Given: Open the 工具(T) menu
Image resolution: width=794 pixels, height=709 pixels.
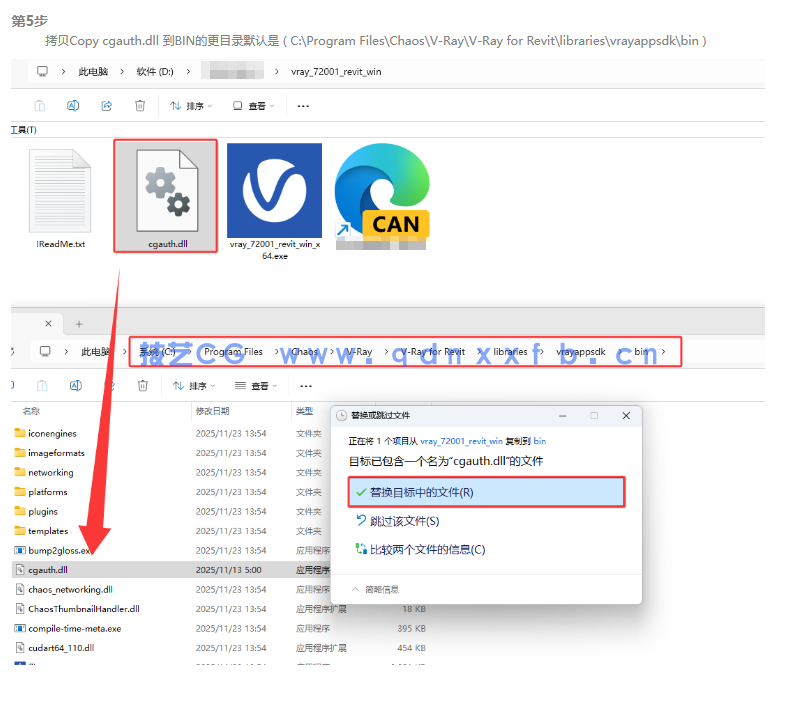Looking at the screenshot, I should pos(24,130).
